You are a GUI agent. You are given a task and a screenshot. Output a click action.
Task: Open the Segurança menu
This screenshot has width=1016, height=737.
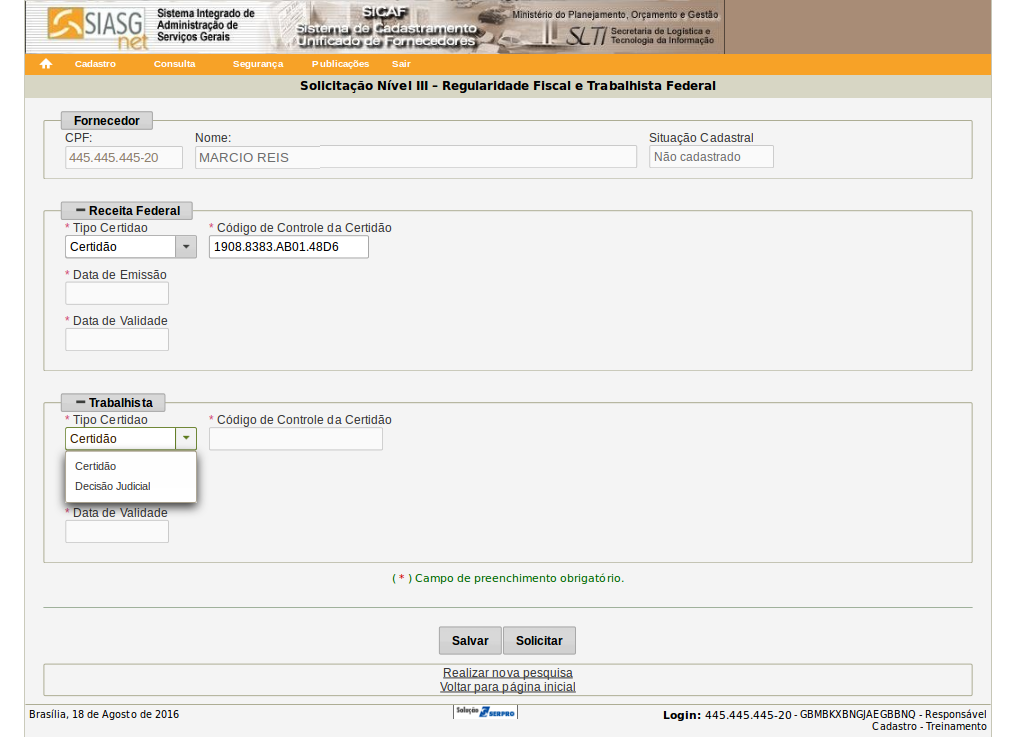[258, 64]
